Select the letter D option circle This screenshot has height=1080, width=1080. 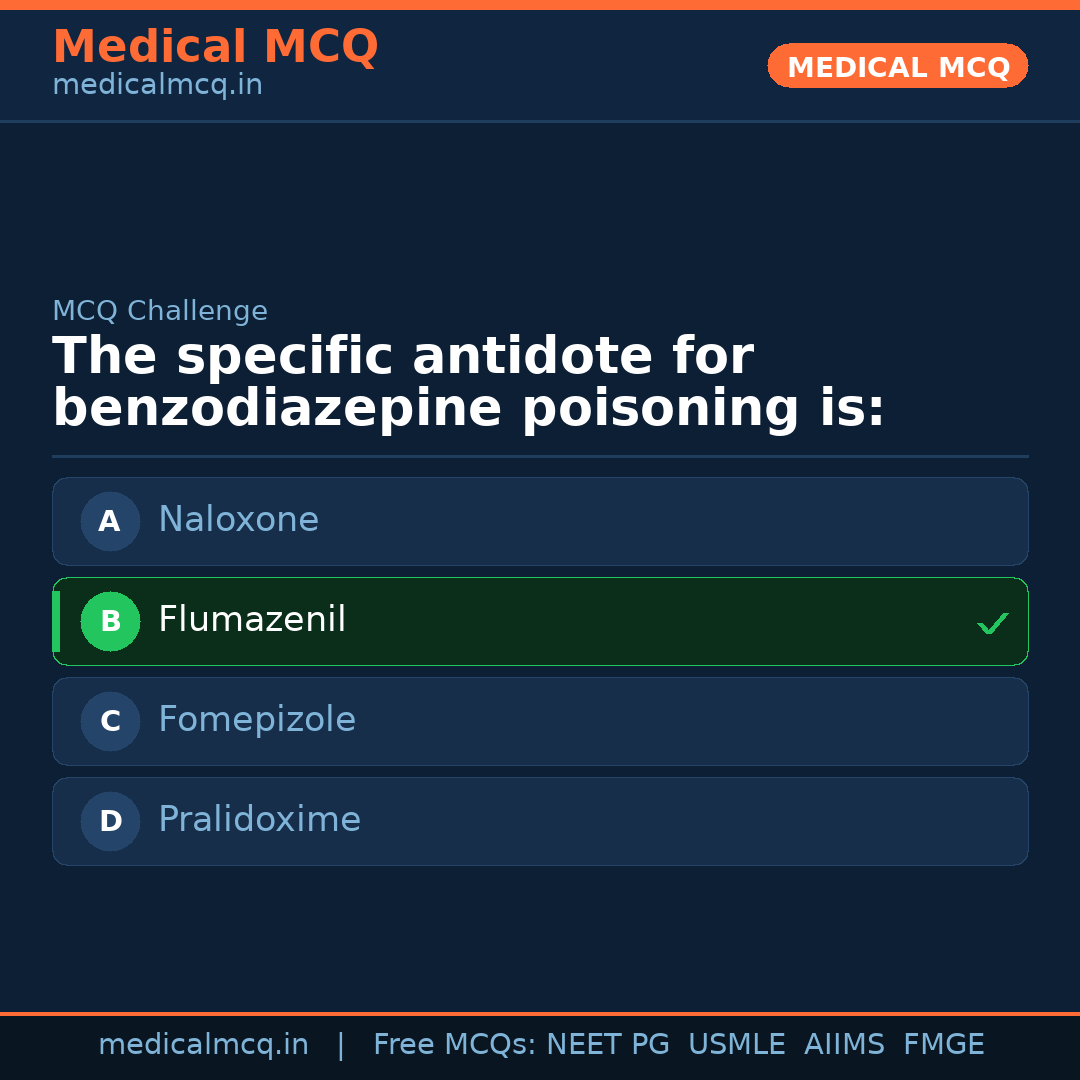(110, 821)
